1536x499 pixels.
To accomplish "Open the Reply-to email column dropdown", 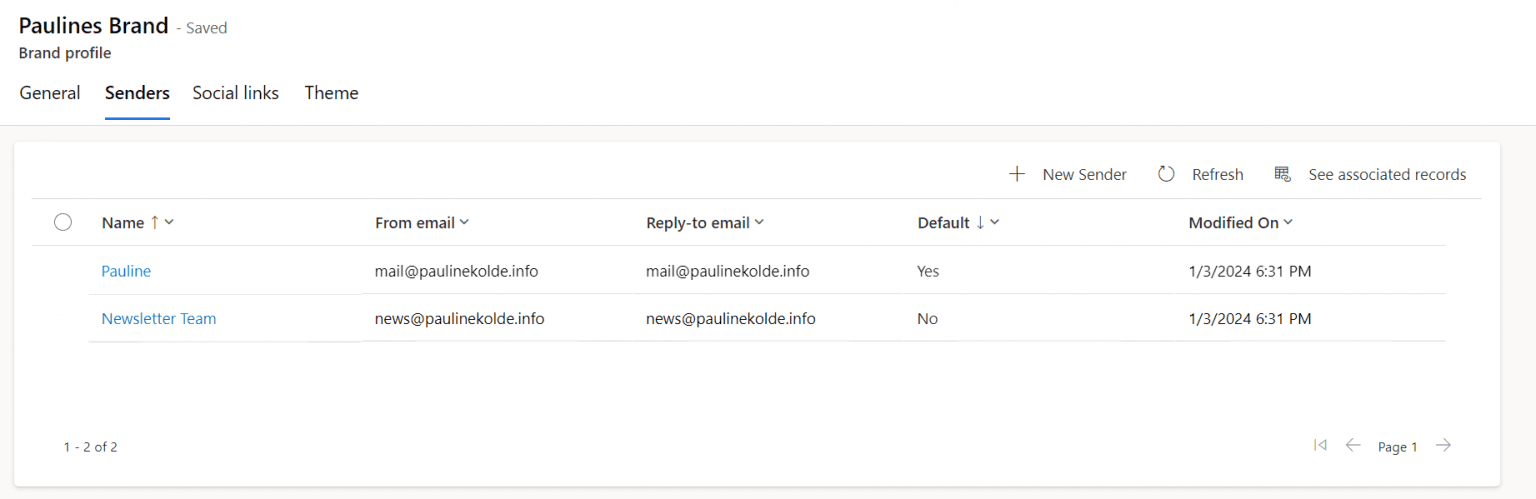I will pyautogui.click(x=759, y=223).
